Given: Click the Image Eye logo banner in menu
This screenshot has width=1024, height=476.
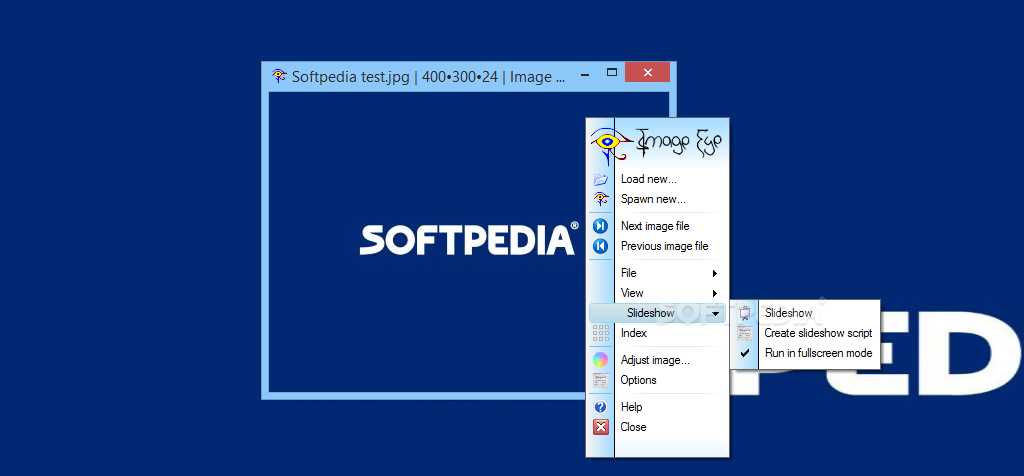Looking at the screenshot, I should click(x=657, y=144).
